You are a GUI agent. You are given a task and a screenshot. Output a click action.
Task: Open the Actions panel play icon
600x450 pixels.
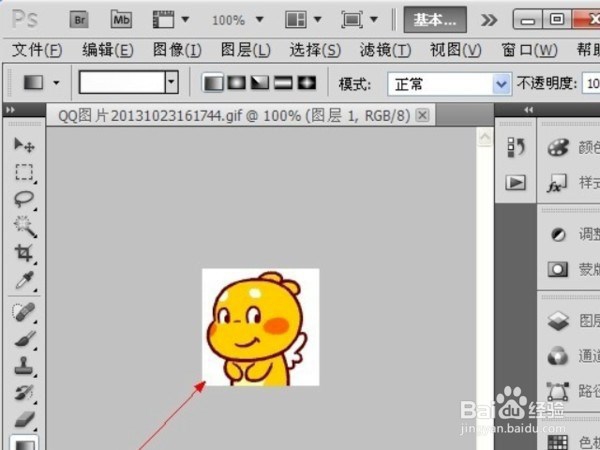tap(515, 183)
